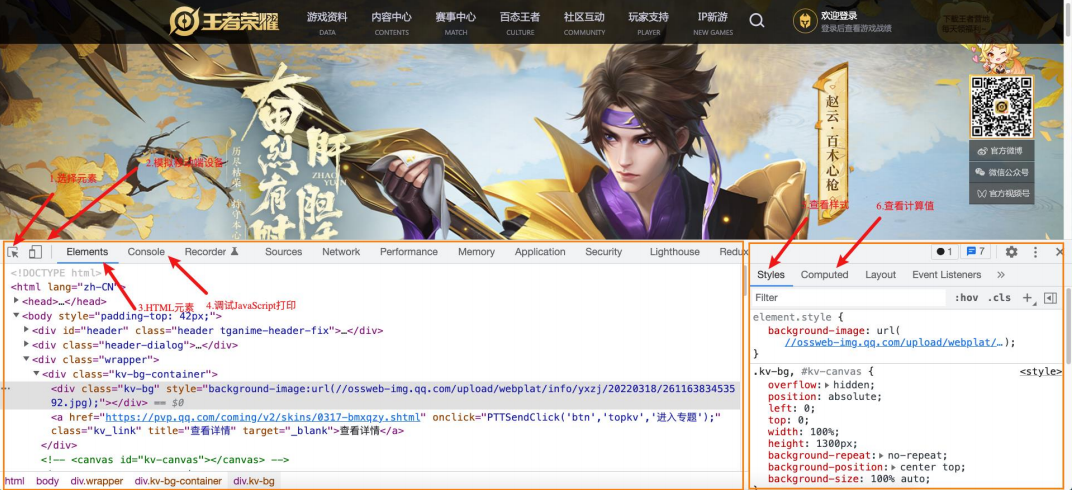1075x503 pixels.
Task: Click the message issues badge showing 7
Action: point(976,252)
